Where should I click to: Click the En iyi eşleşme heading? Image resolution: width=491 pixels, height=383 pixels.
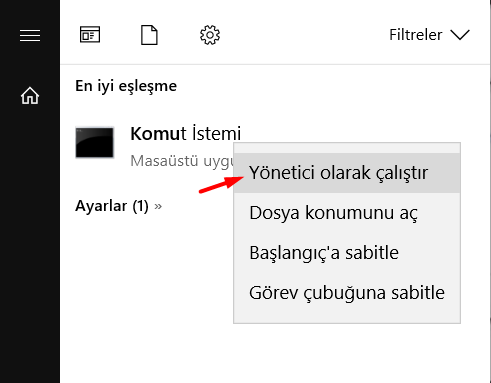(126, 86)
